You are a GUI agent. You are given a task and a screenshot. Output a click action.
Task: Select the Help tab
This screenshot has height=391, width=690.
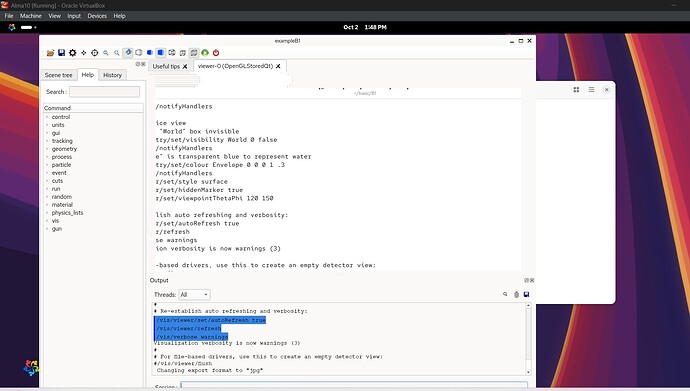[88, 75]
